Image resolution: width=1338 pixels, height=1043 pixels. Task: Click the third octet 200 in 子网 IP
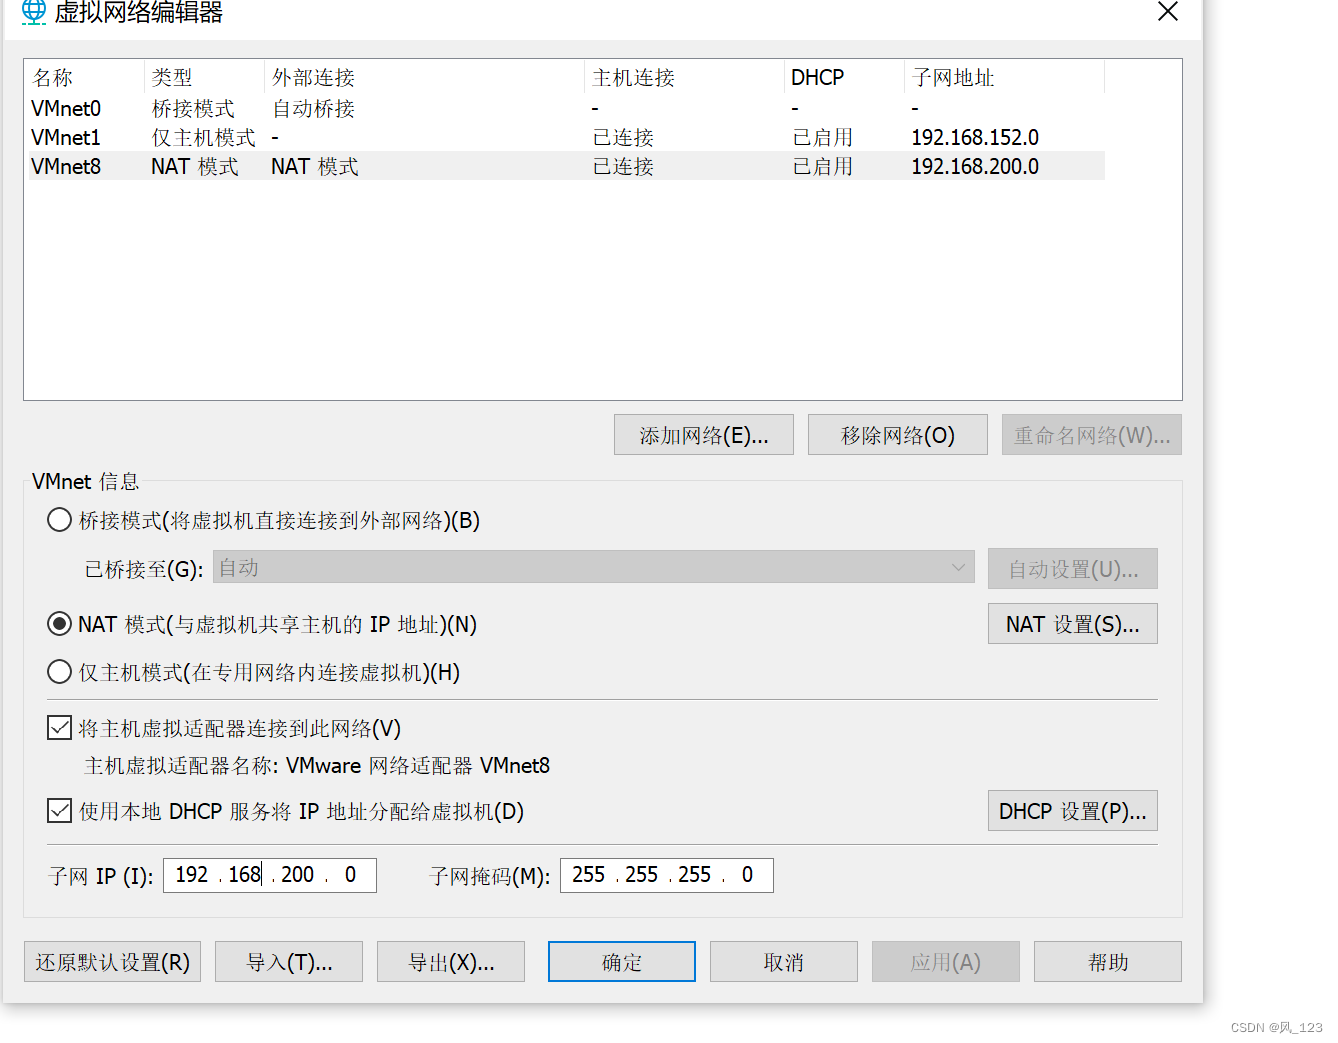pos(298,875)
